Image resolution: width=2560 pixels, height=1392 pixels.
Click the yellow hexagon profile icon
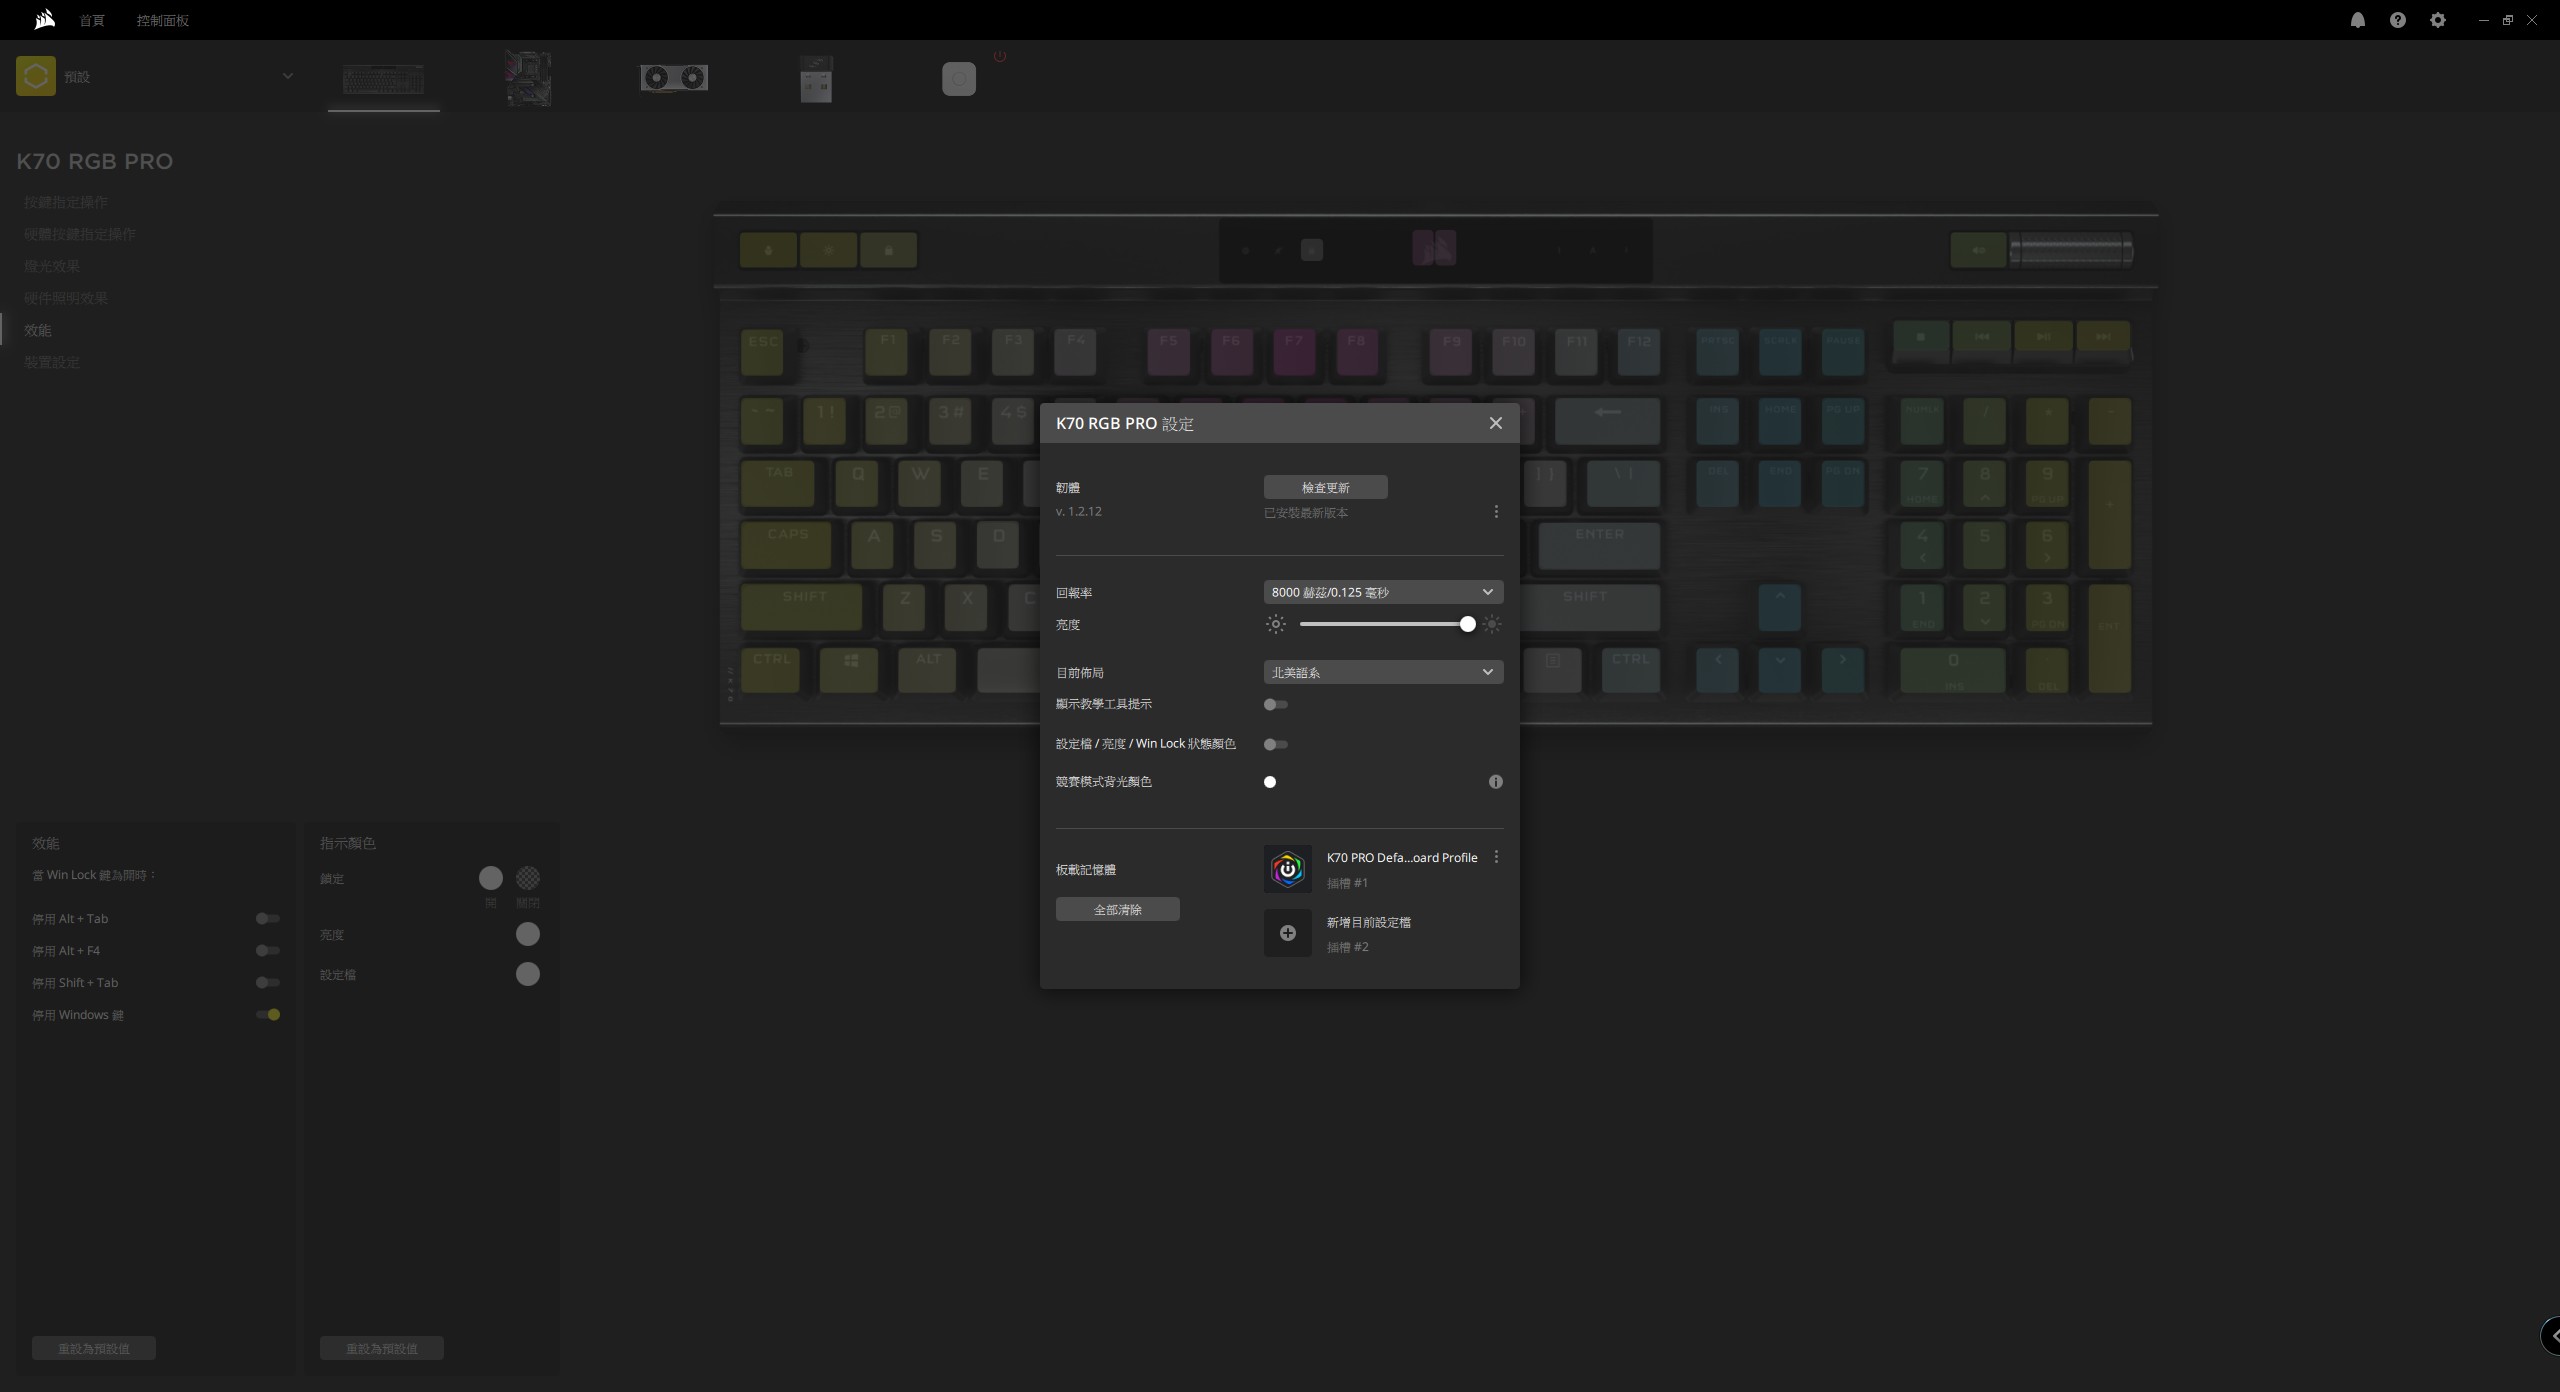click(x=36, y=76)
